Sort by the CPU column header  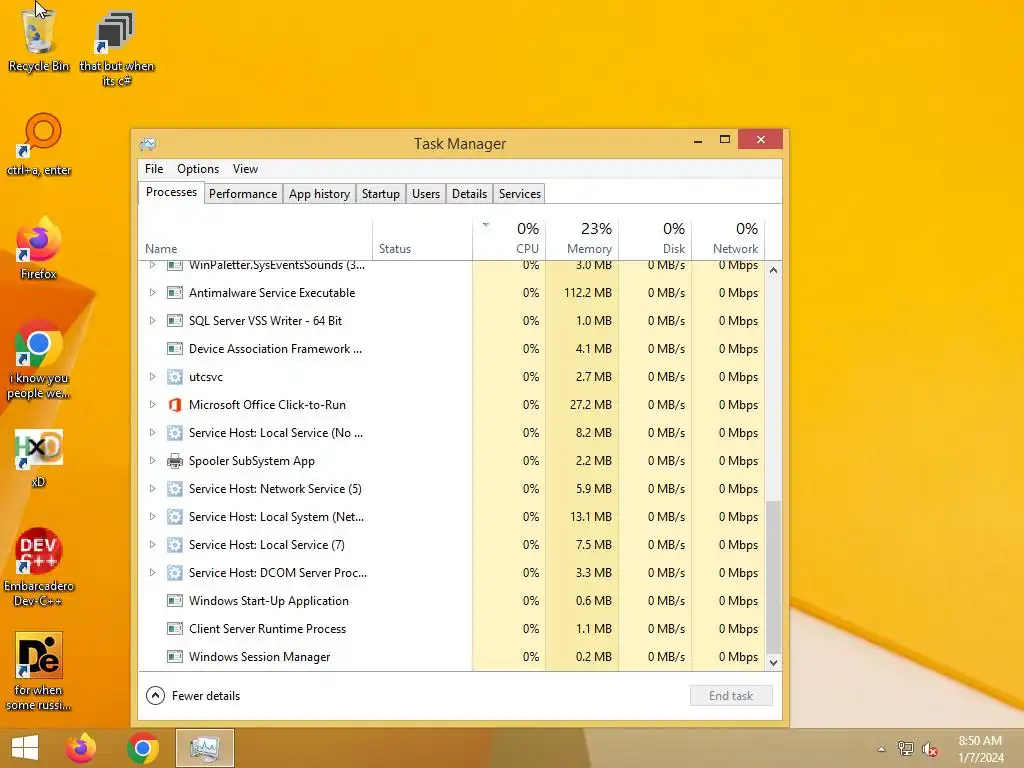coord(509,239)
